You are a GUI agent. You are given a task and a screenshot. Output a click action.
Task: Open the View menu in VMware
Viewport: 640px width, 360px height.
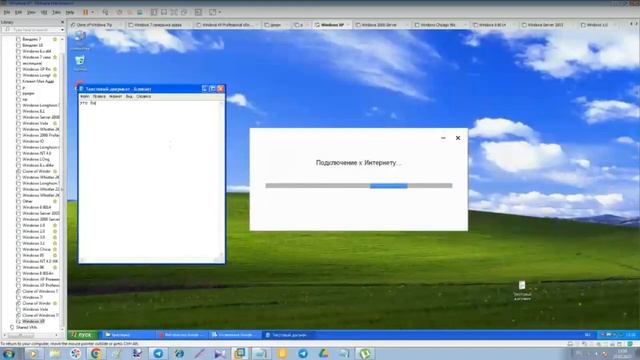(31, 12)
